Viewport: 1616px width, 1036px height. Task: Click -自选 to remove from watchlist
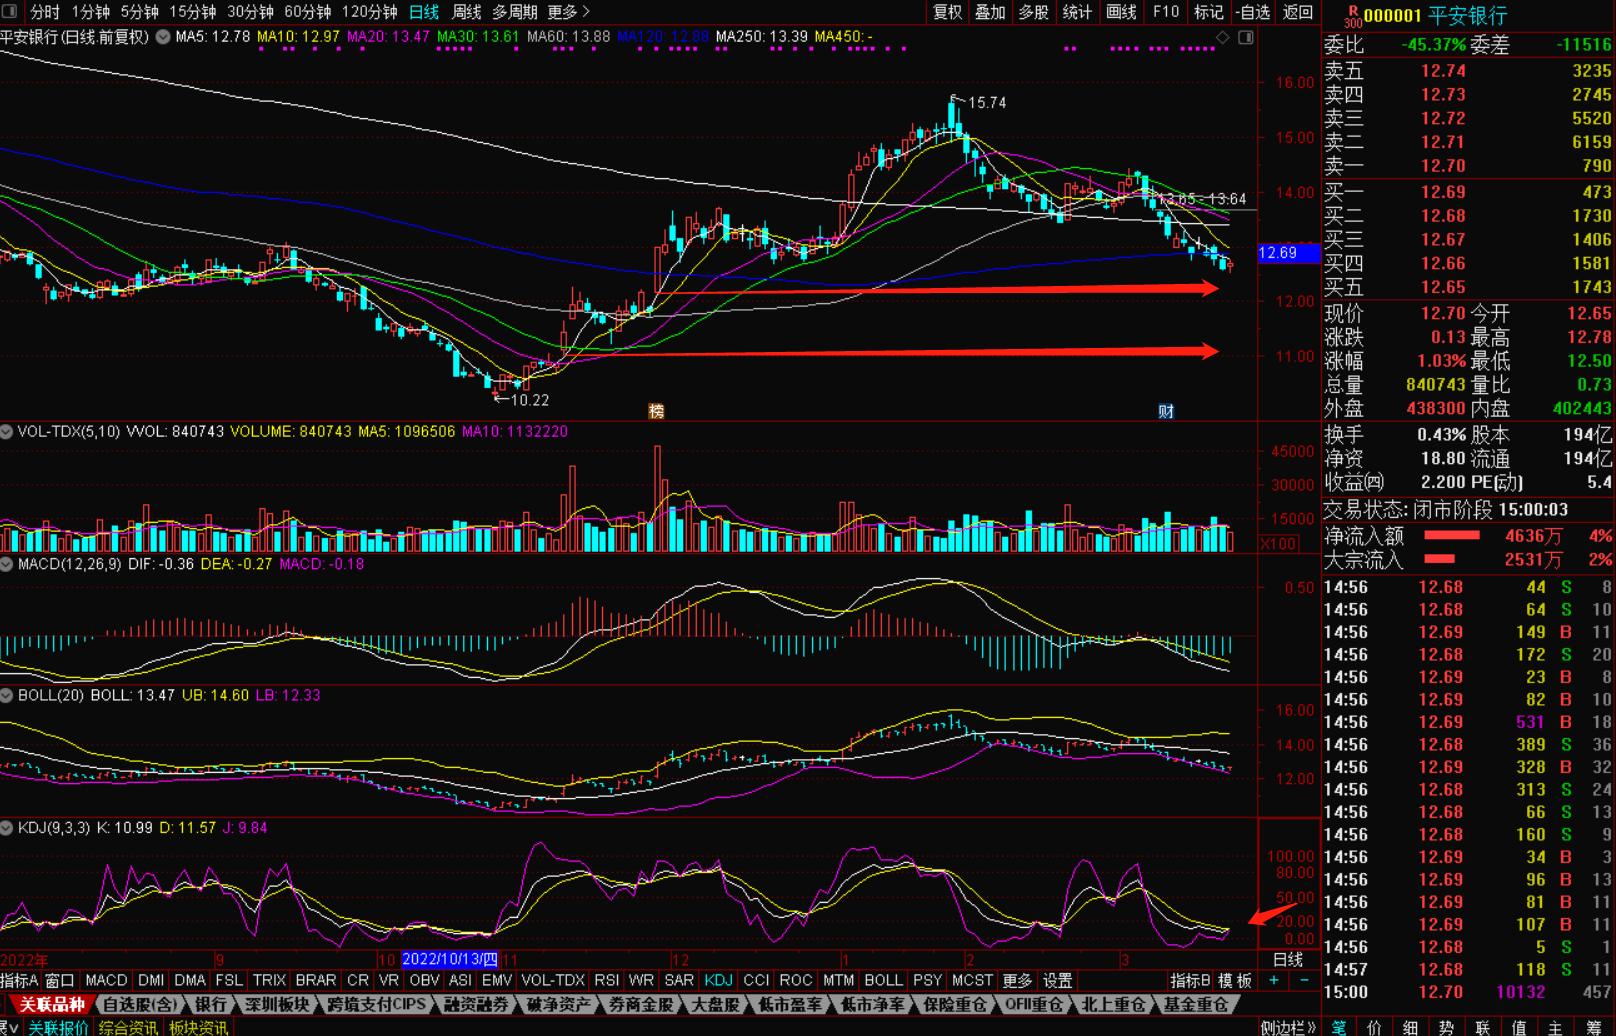(1253, 12)
